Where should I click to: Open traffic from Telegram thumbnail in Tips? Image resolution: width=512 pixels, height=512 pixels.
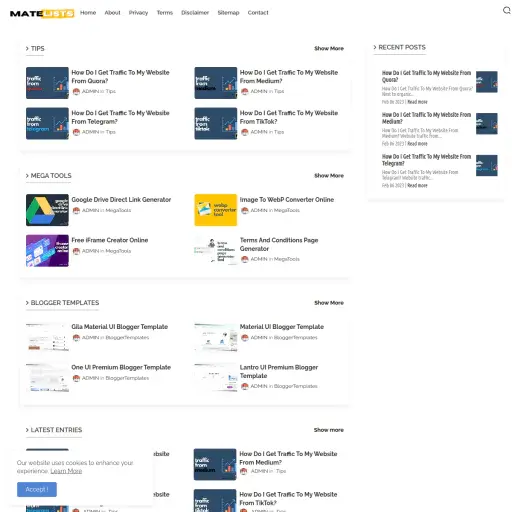click(x=47, y=123)
